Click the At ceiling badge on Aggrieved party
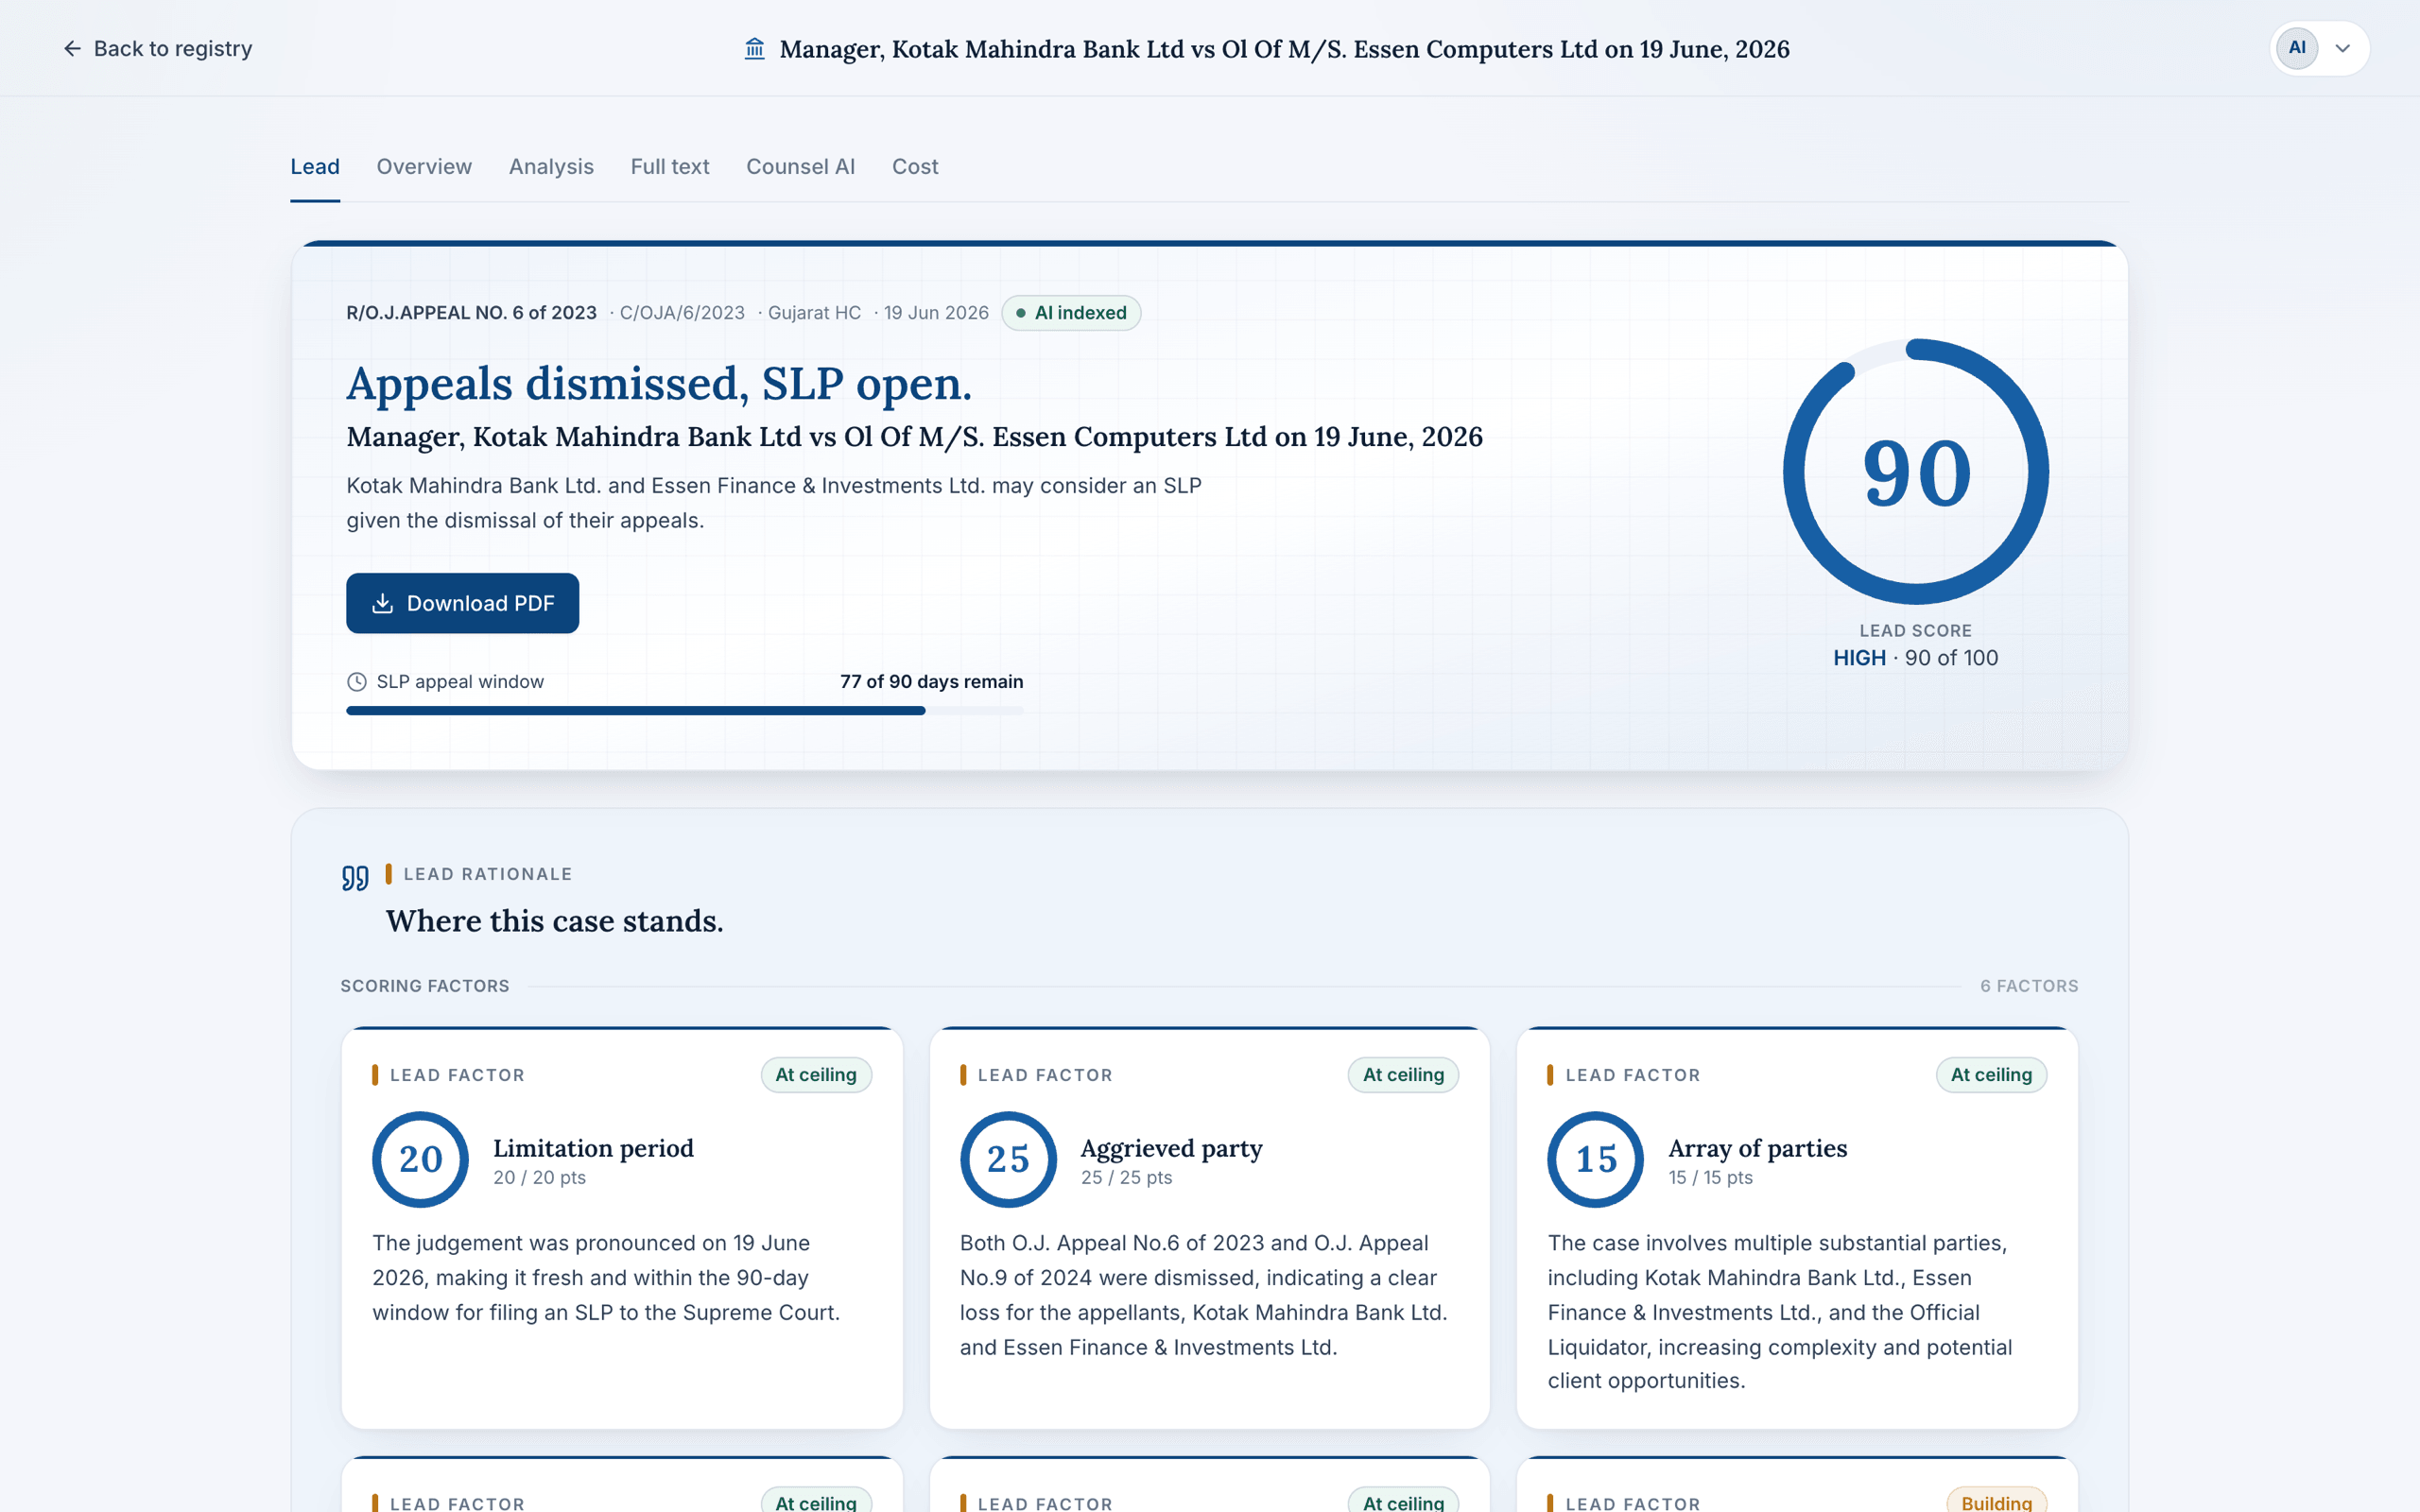This screenshot has width=2420, height=1512. tap(1403, 1075)
